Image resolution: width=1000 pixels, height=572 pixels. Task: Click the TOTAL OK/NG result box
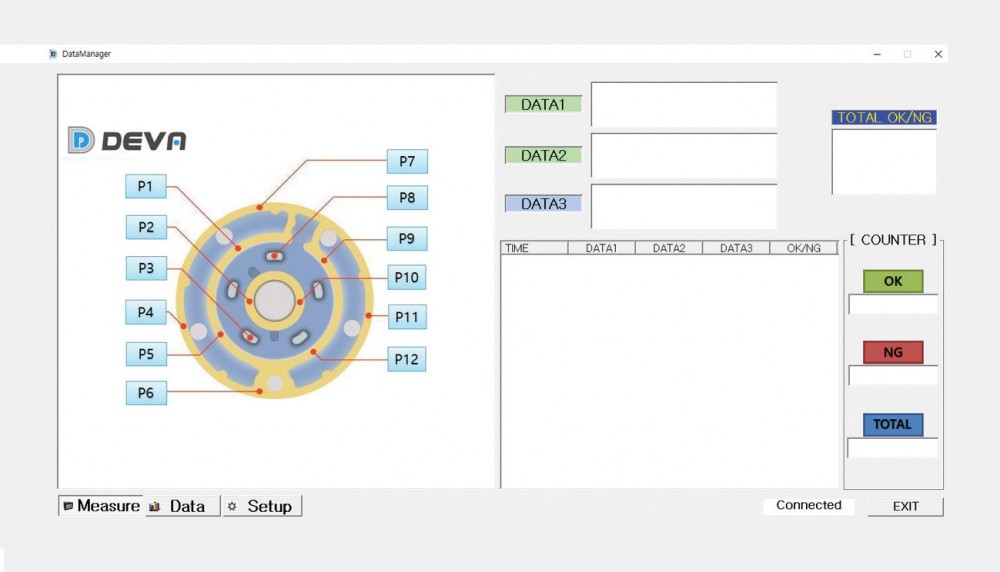[x=884, y=160]
